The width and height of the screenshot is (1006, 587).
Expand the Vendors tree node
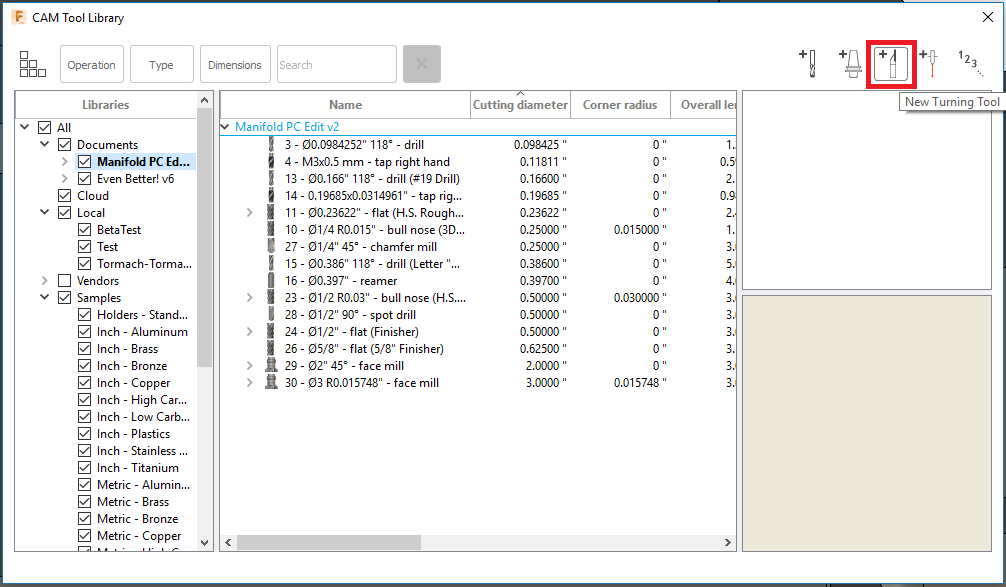pos(44,281)
